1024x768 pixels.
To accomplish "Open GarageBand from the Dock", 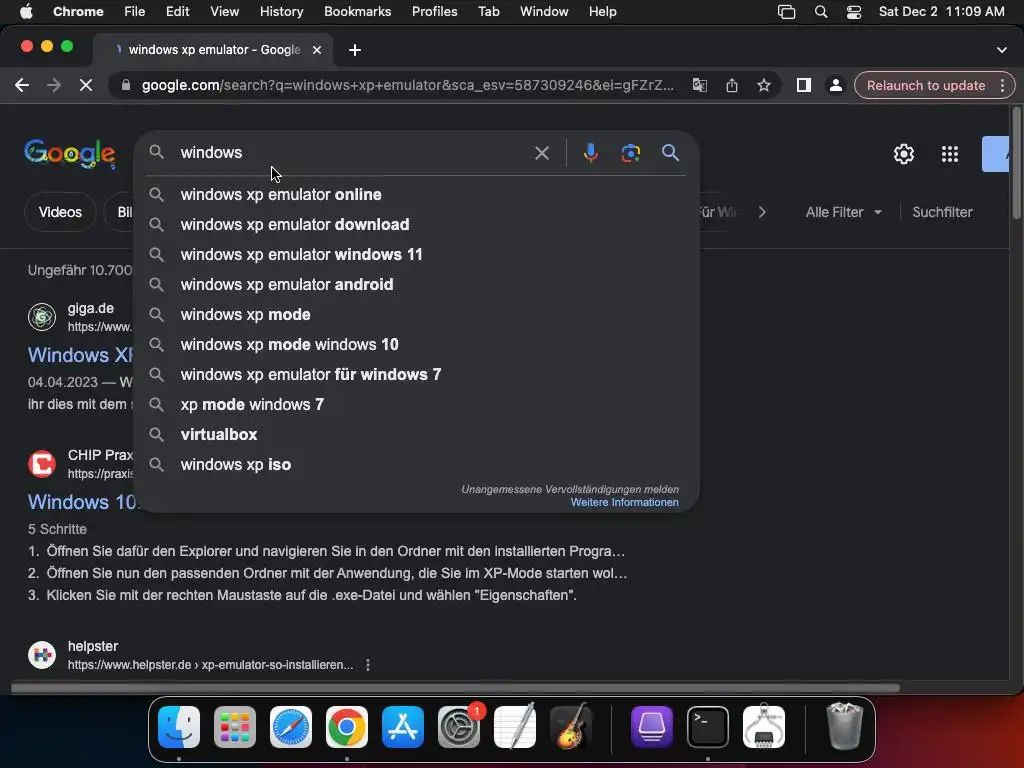I will tap(571, 727).
